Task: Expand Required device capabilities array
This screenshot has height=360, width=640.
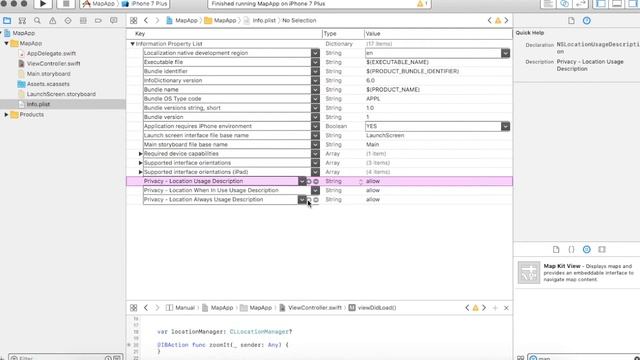Action: click(140, 154)
